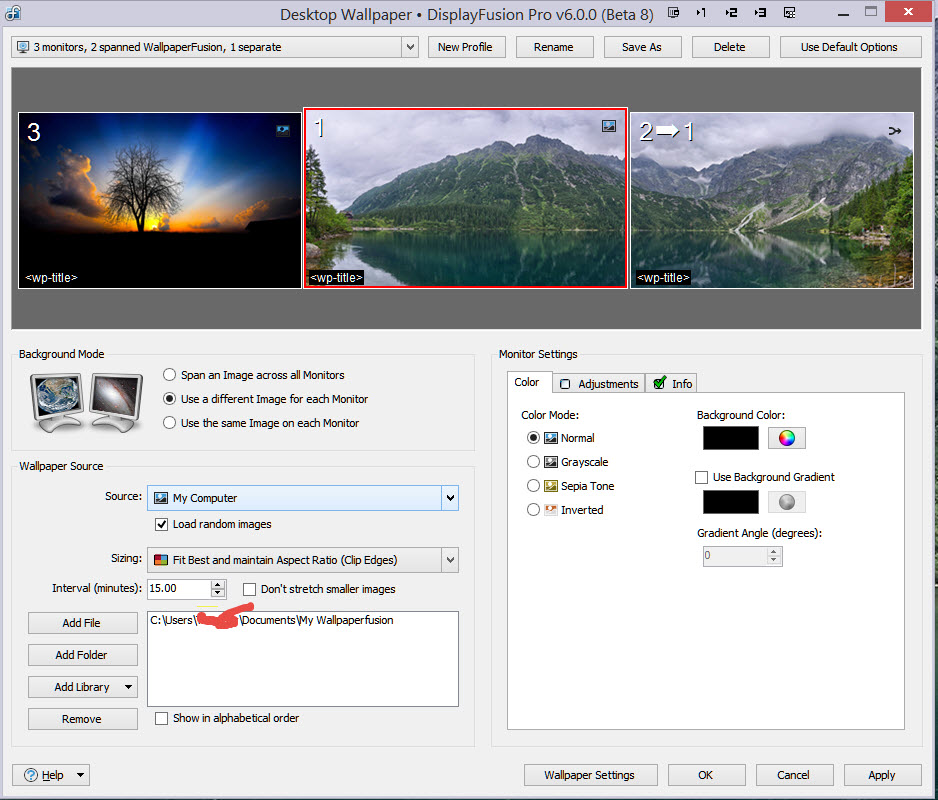938x800 pixels.
Task: Click the black Background Color swatch
Action: pos(730,438)
